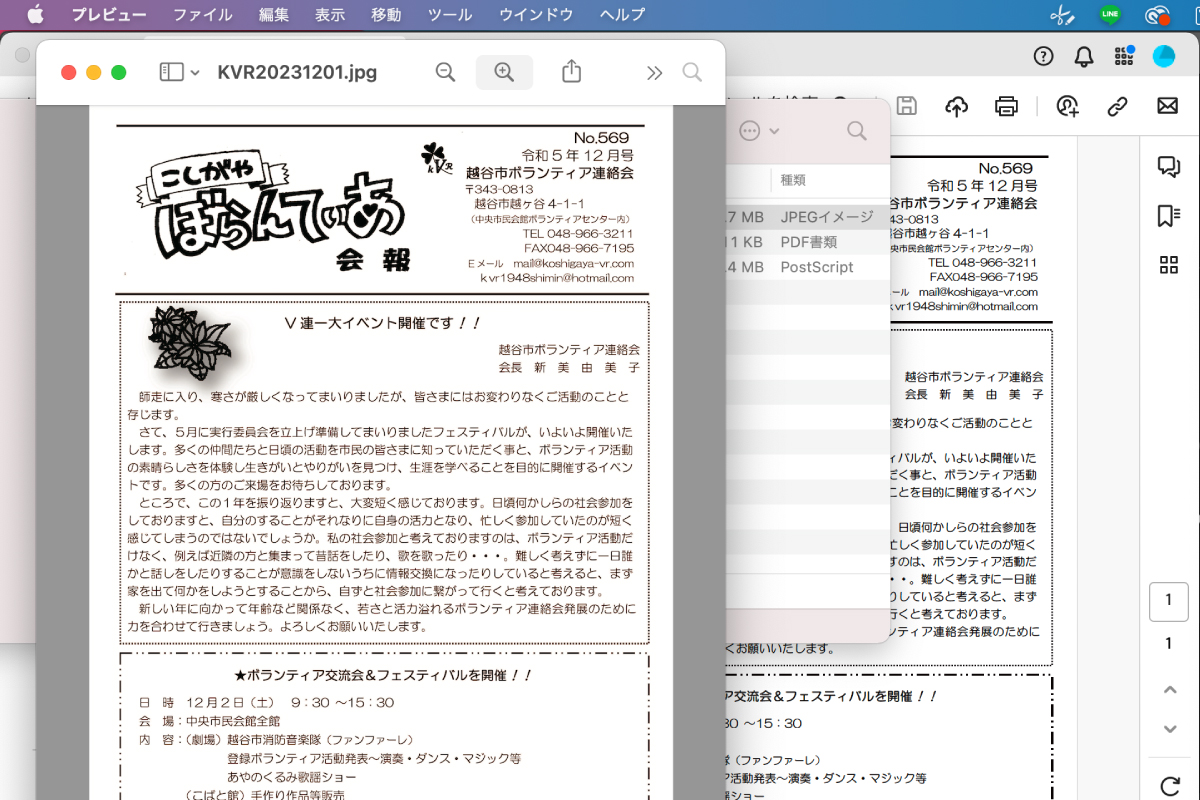
Task: Click FAX048-966-7195 in the Acrobat document
Action: (984, 276)
